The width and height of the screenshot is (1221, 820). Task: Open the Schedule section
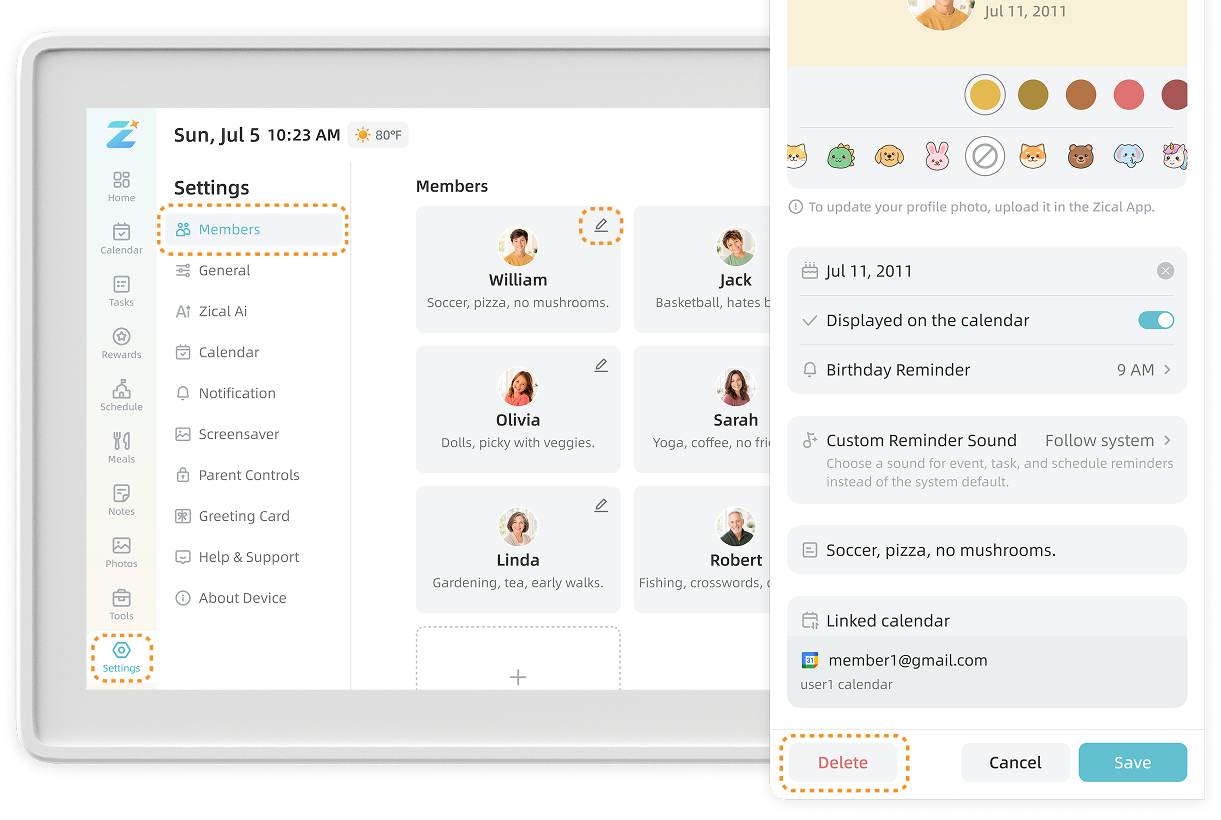pyautogui.click(x=121, y=395)
